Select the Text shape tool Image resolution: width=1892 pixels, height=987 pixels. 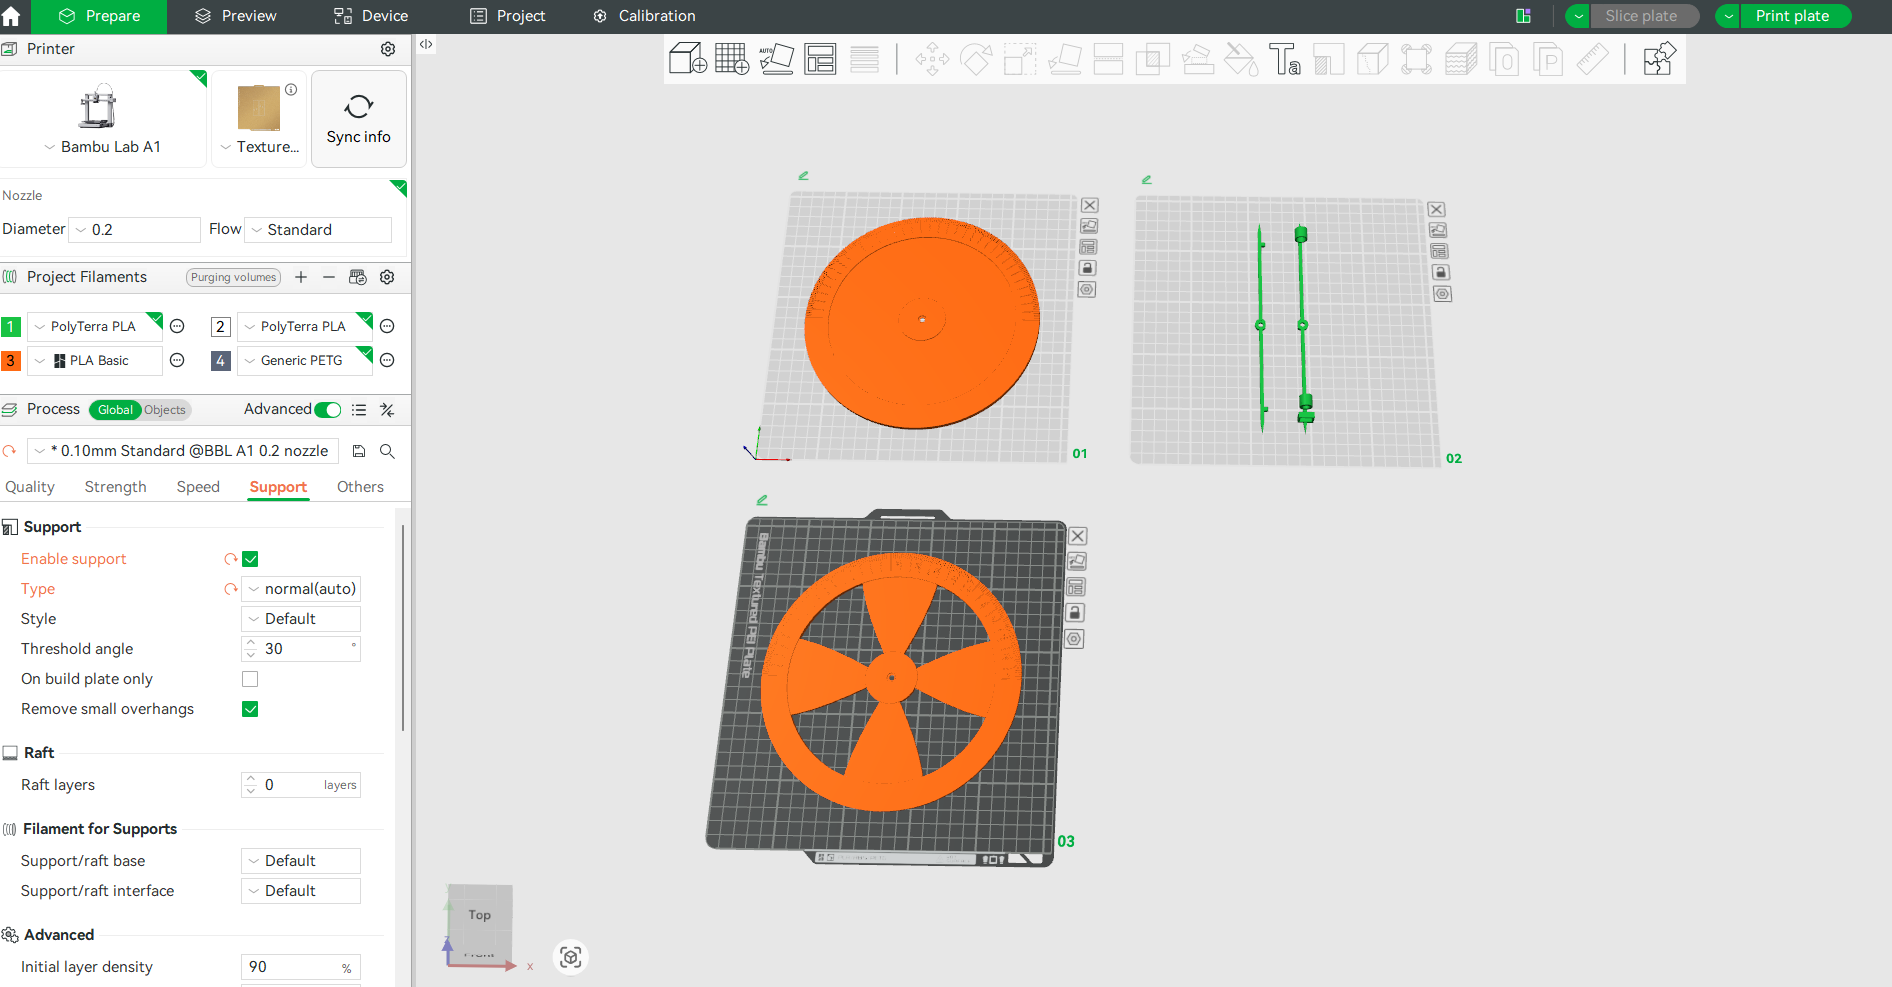click(1285, 59)
